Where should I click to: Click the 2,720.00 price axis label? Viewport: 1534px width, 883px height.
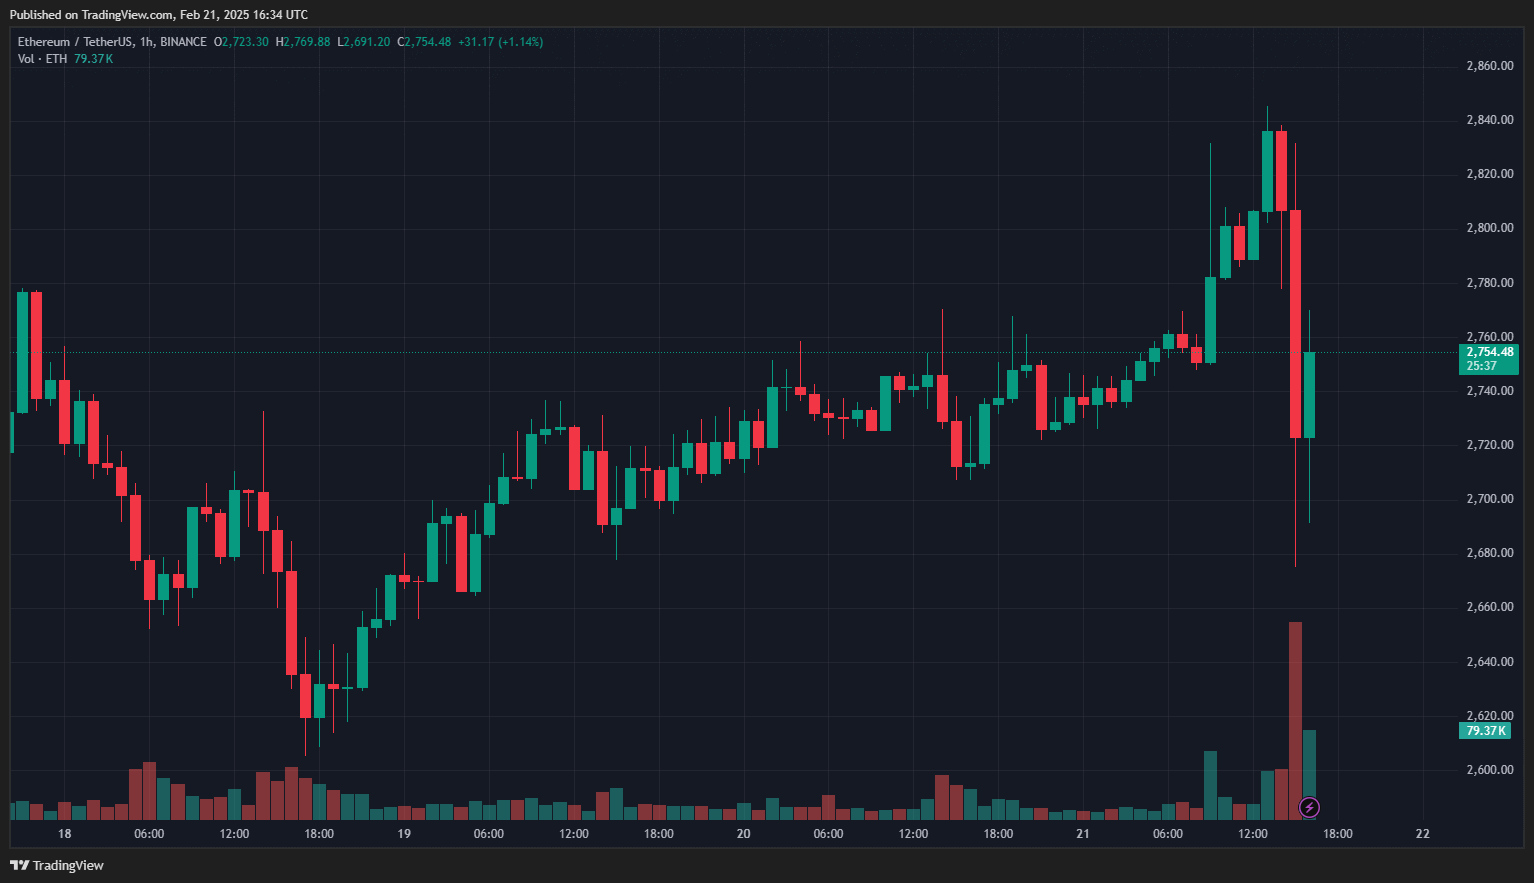point(1489,445)
